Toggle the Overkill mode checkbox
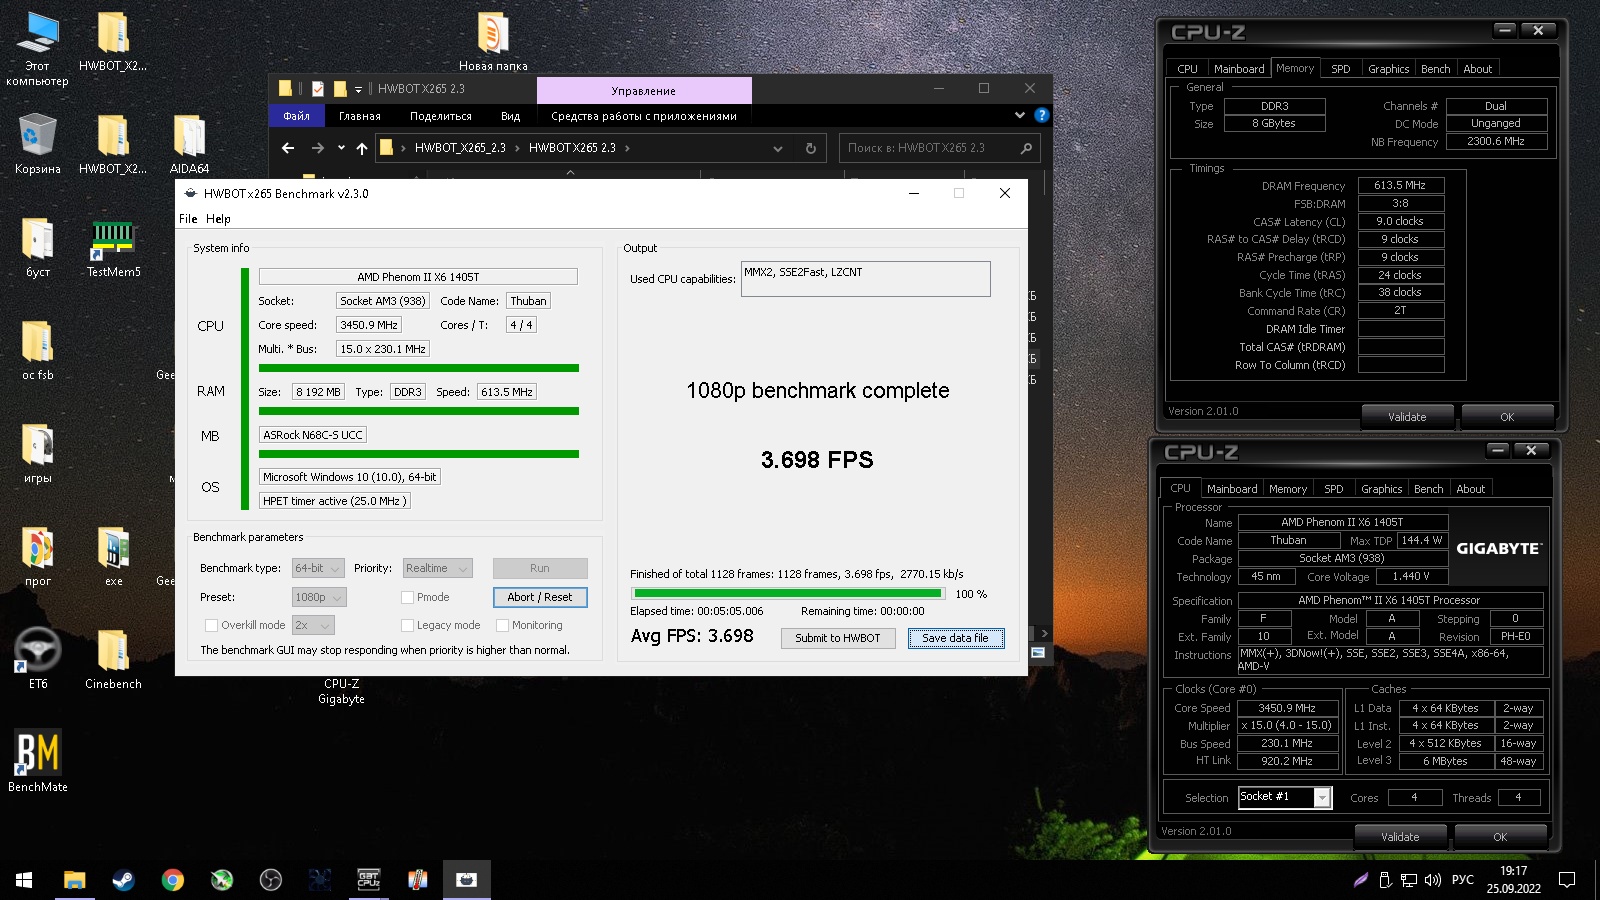Screen dimensions: 1600x900 [x=211, y=625]
